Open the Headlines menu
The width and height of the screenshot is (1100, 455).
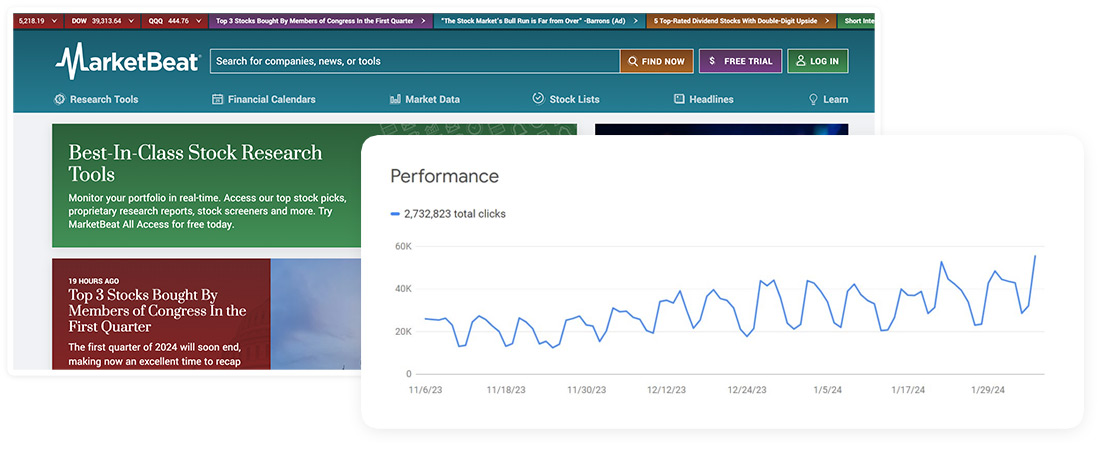(704, 99)
